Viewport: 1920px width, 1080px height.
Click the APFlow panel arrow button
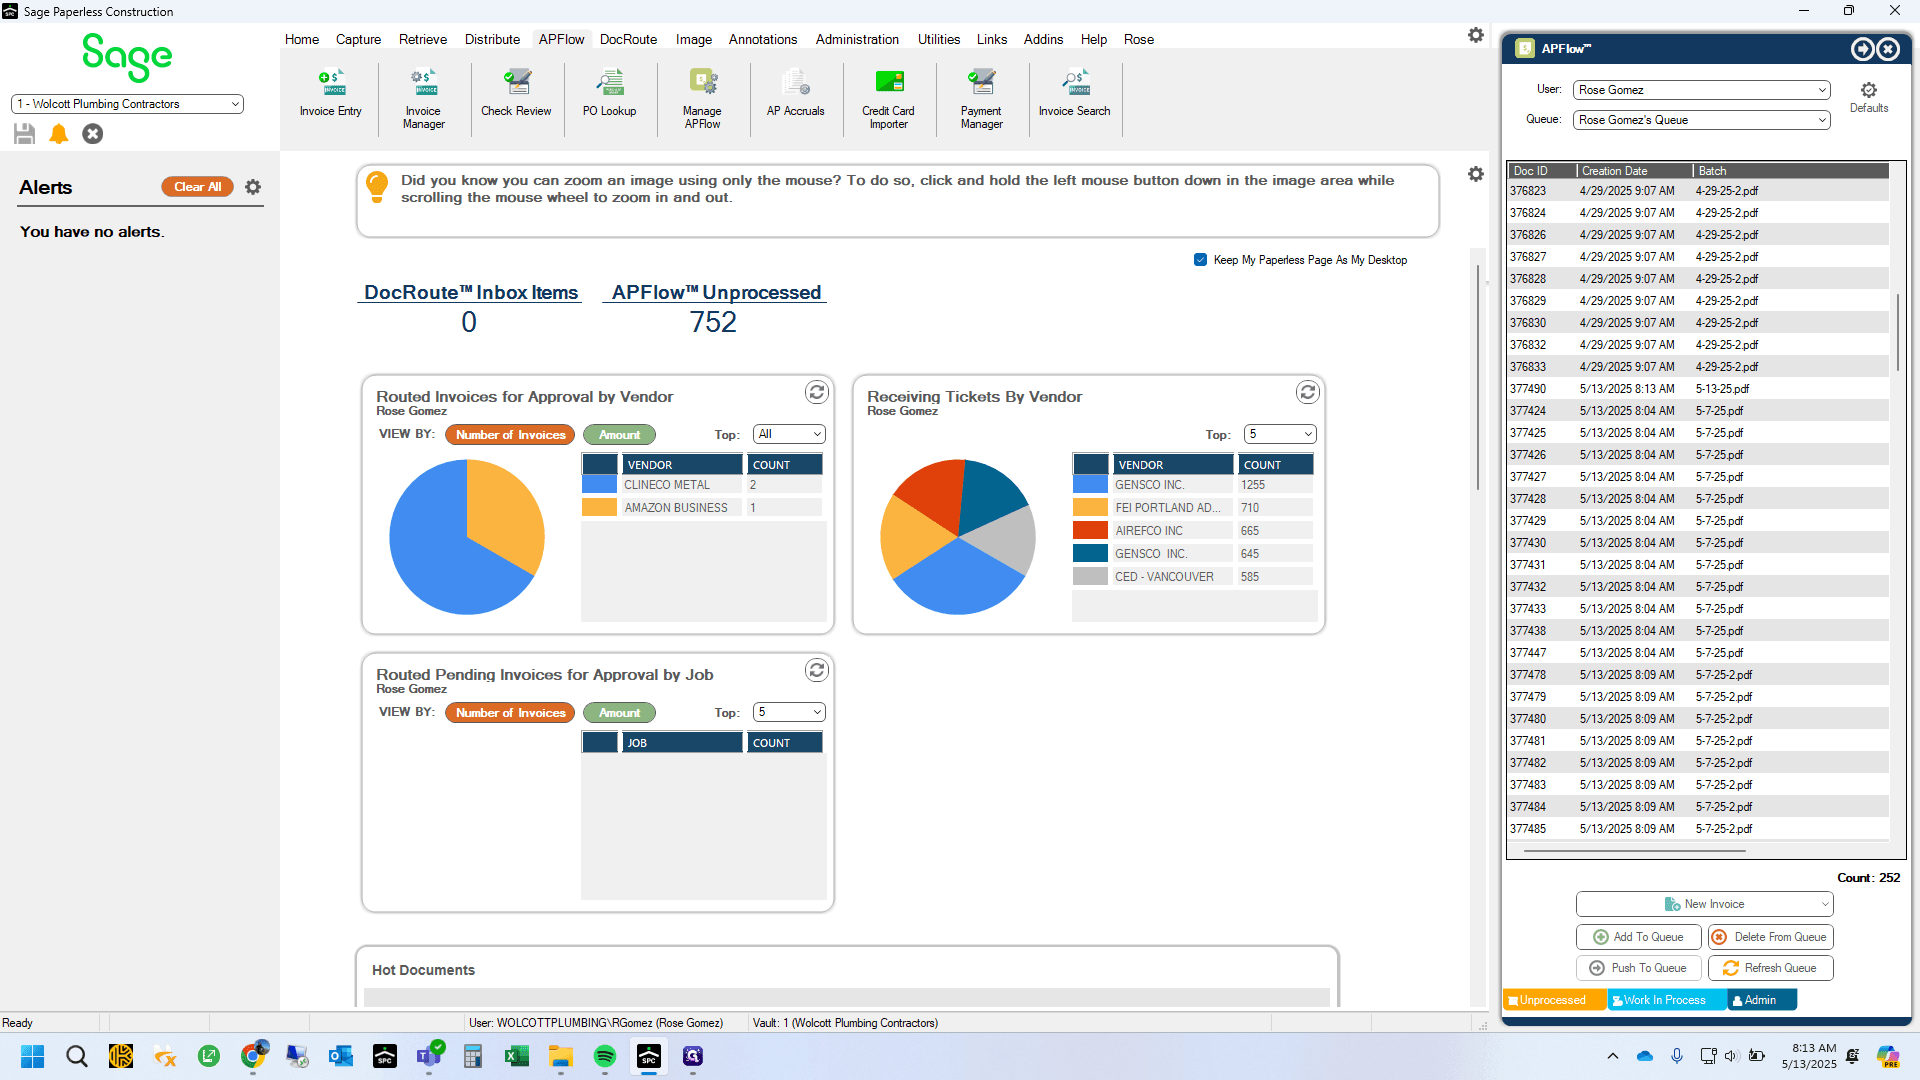coord(1862,49)
